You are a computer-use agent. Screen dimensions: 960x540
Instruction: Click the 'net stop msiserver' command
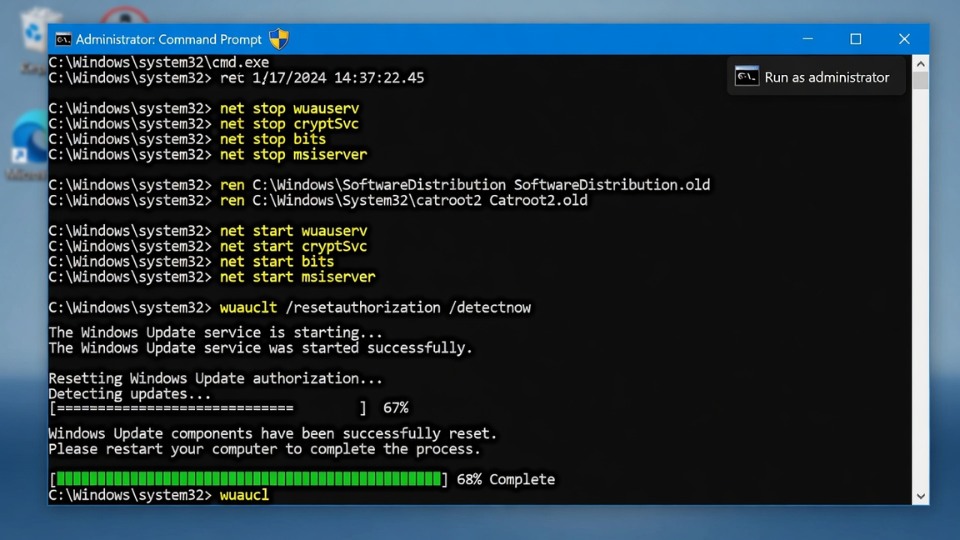(293, 154)
